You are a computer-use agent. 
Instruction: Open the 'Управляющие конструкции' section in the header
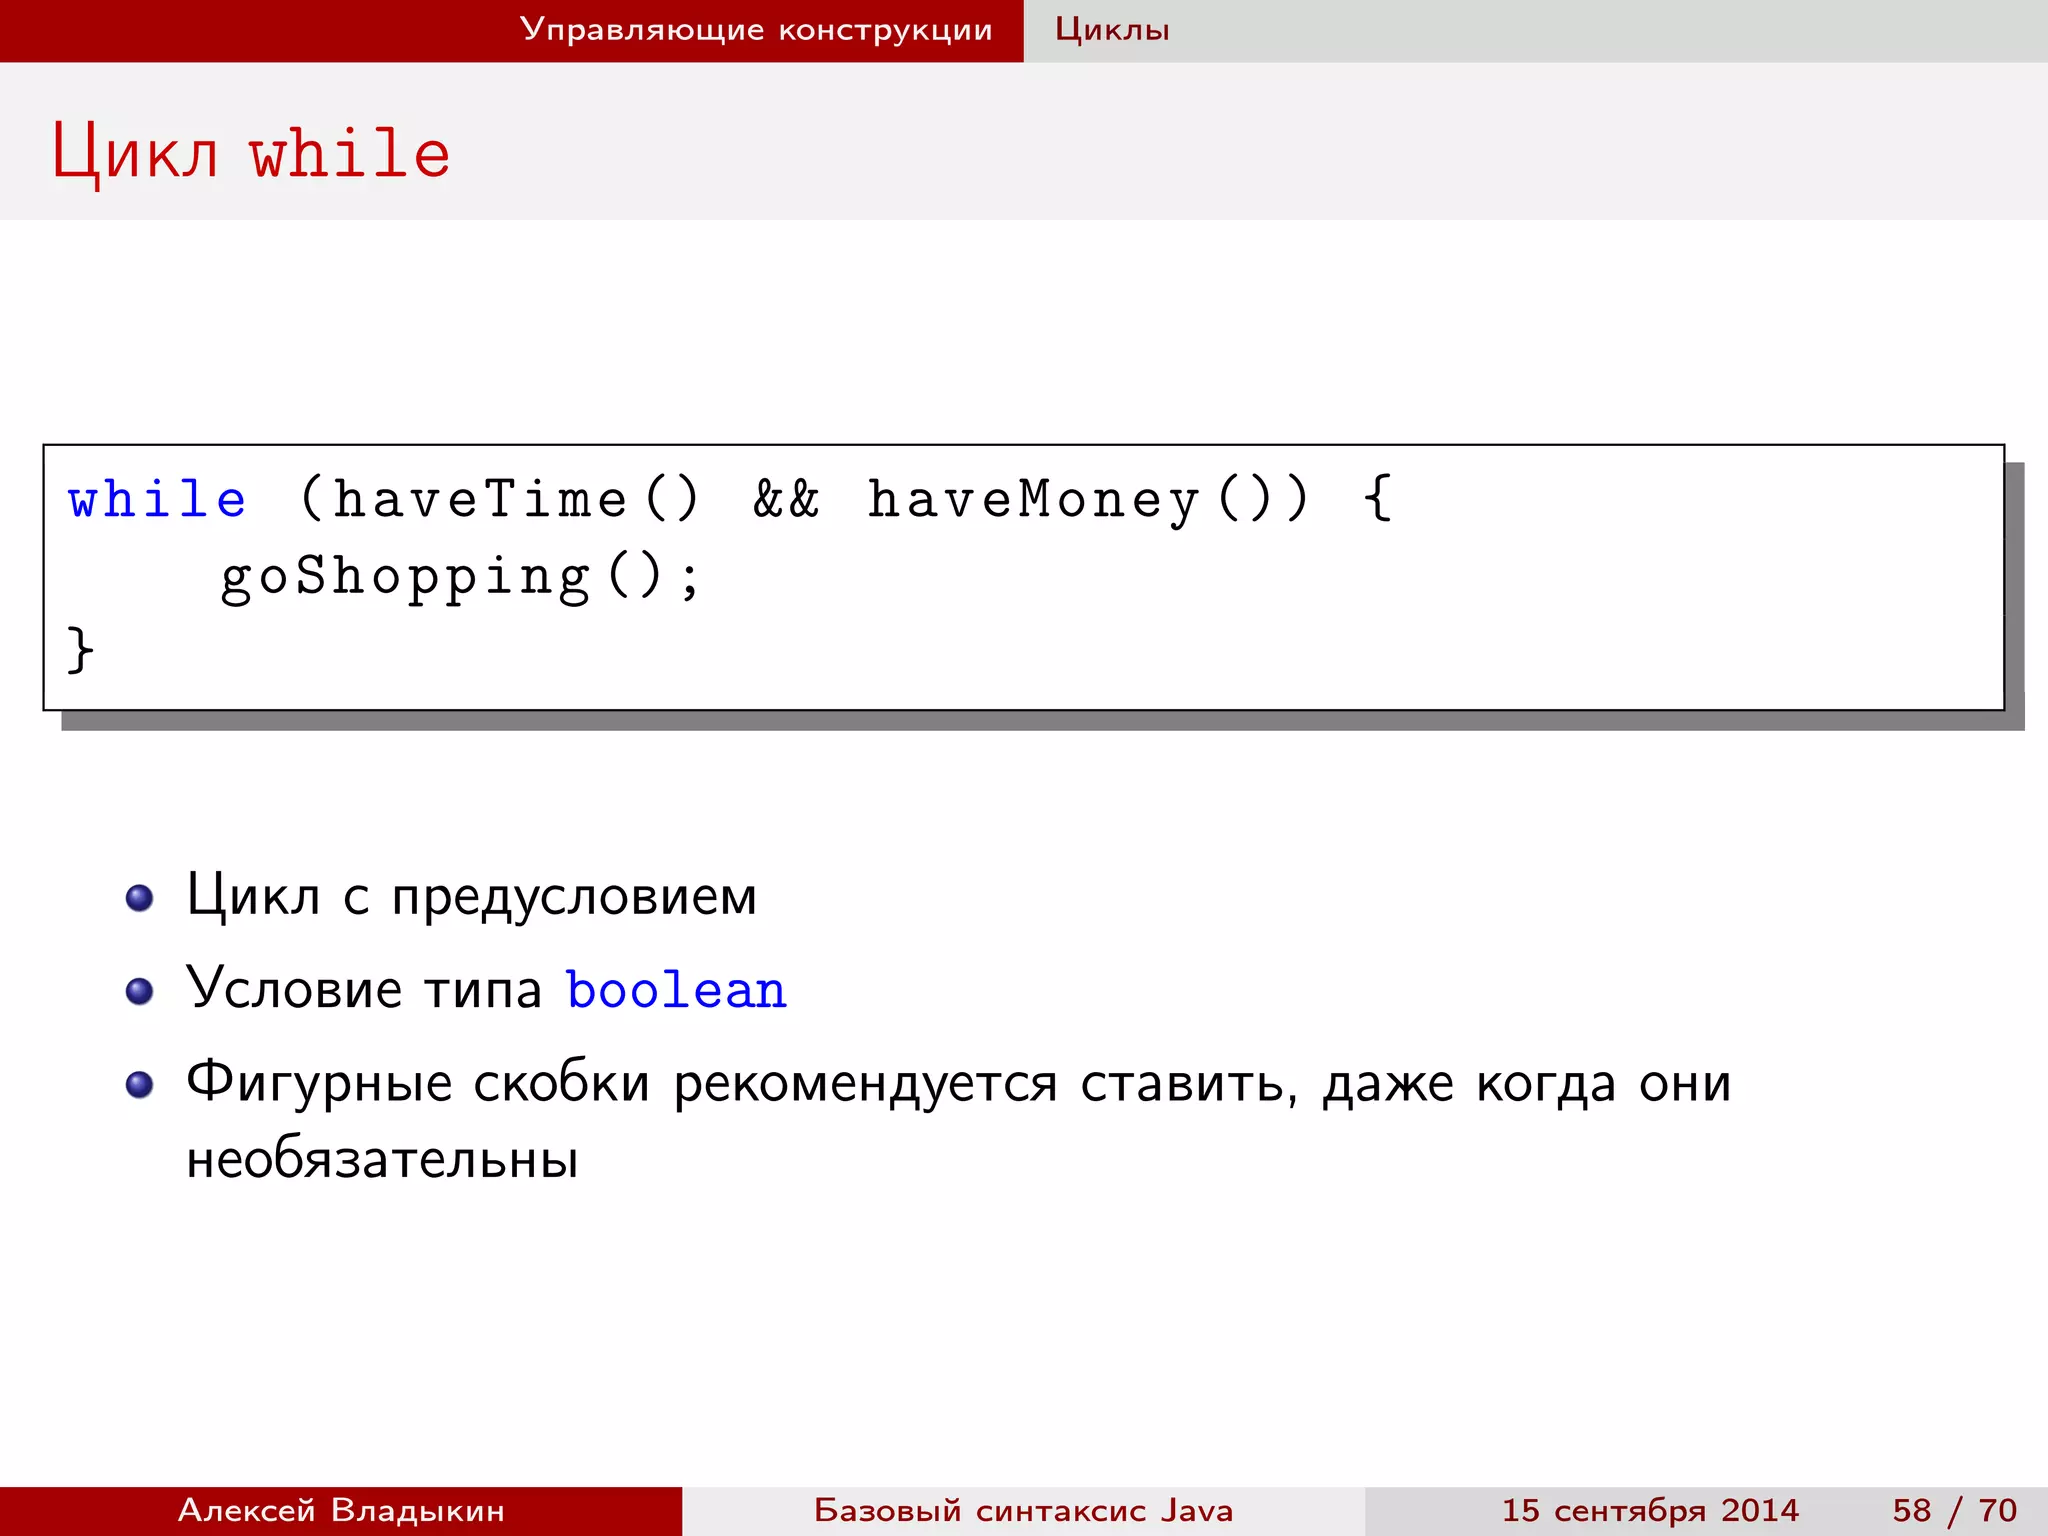pyautogui.click(x=756, y=30)
